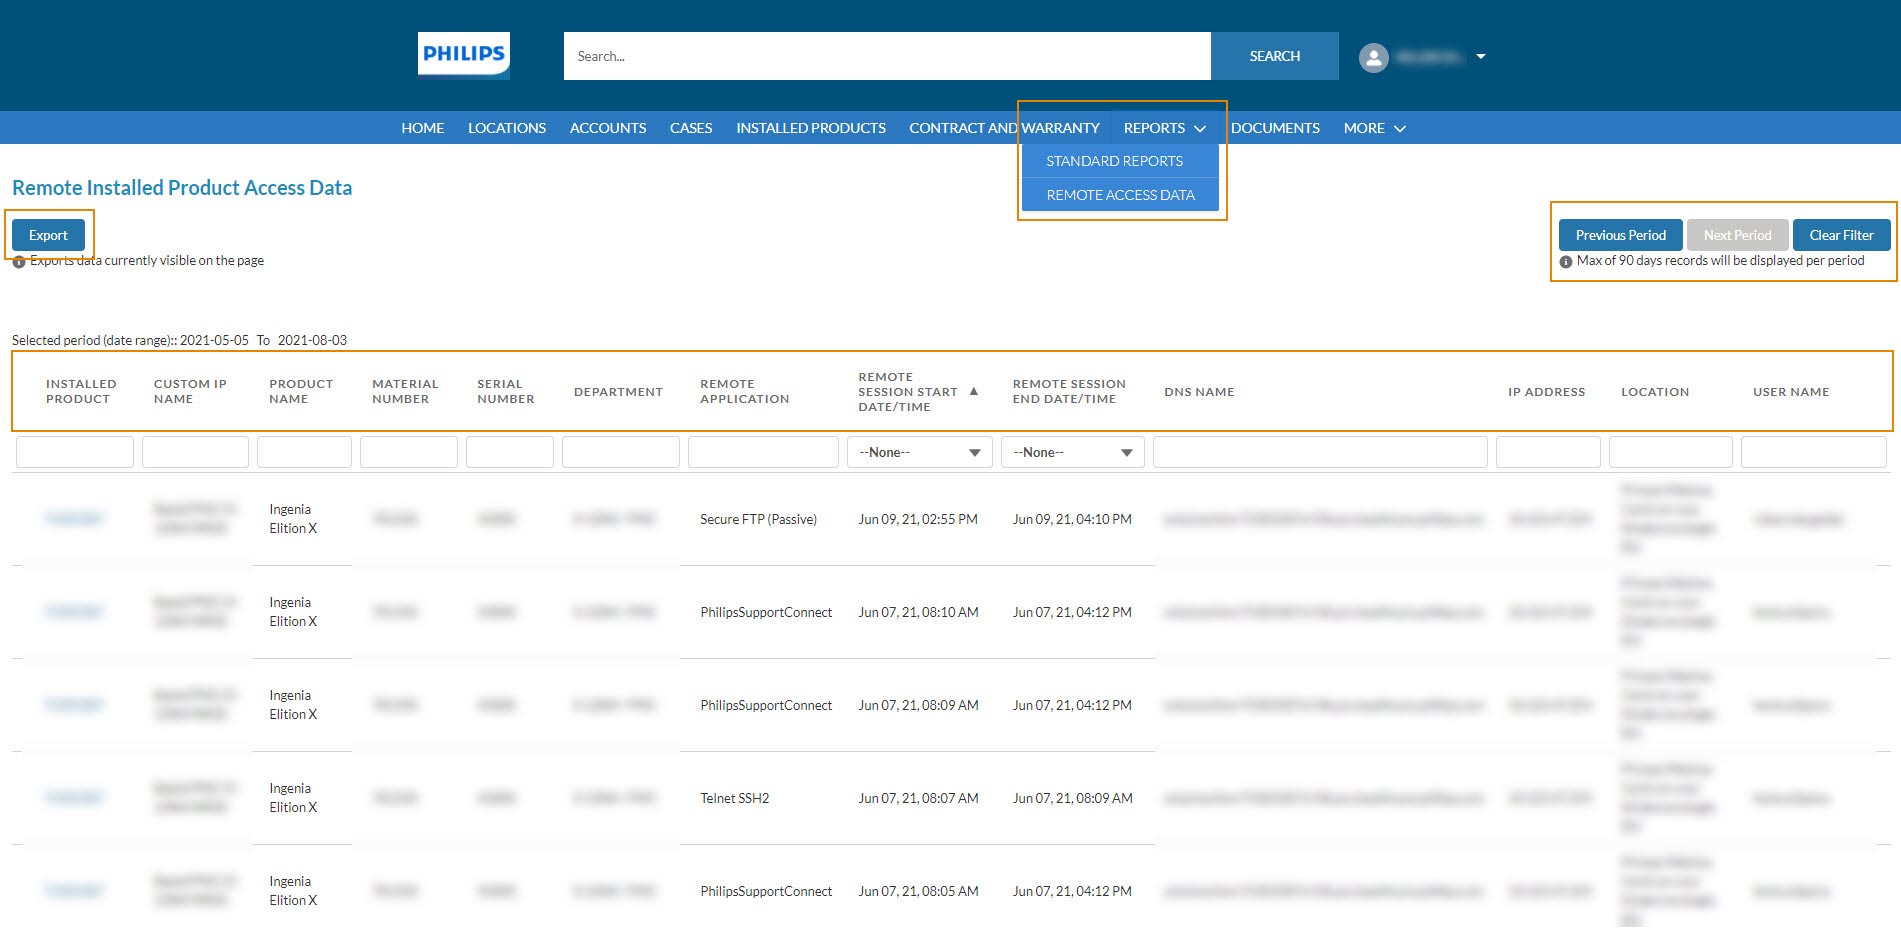Click the Previous Period button
The height and width of the screenshot is (937, 1901).
[x=1620, y=235]
